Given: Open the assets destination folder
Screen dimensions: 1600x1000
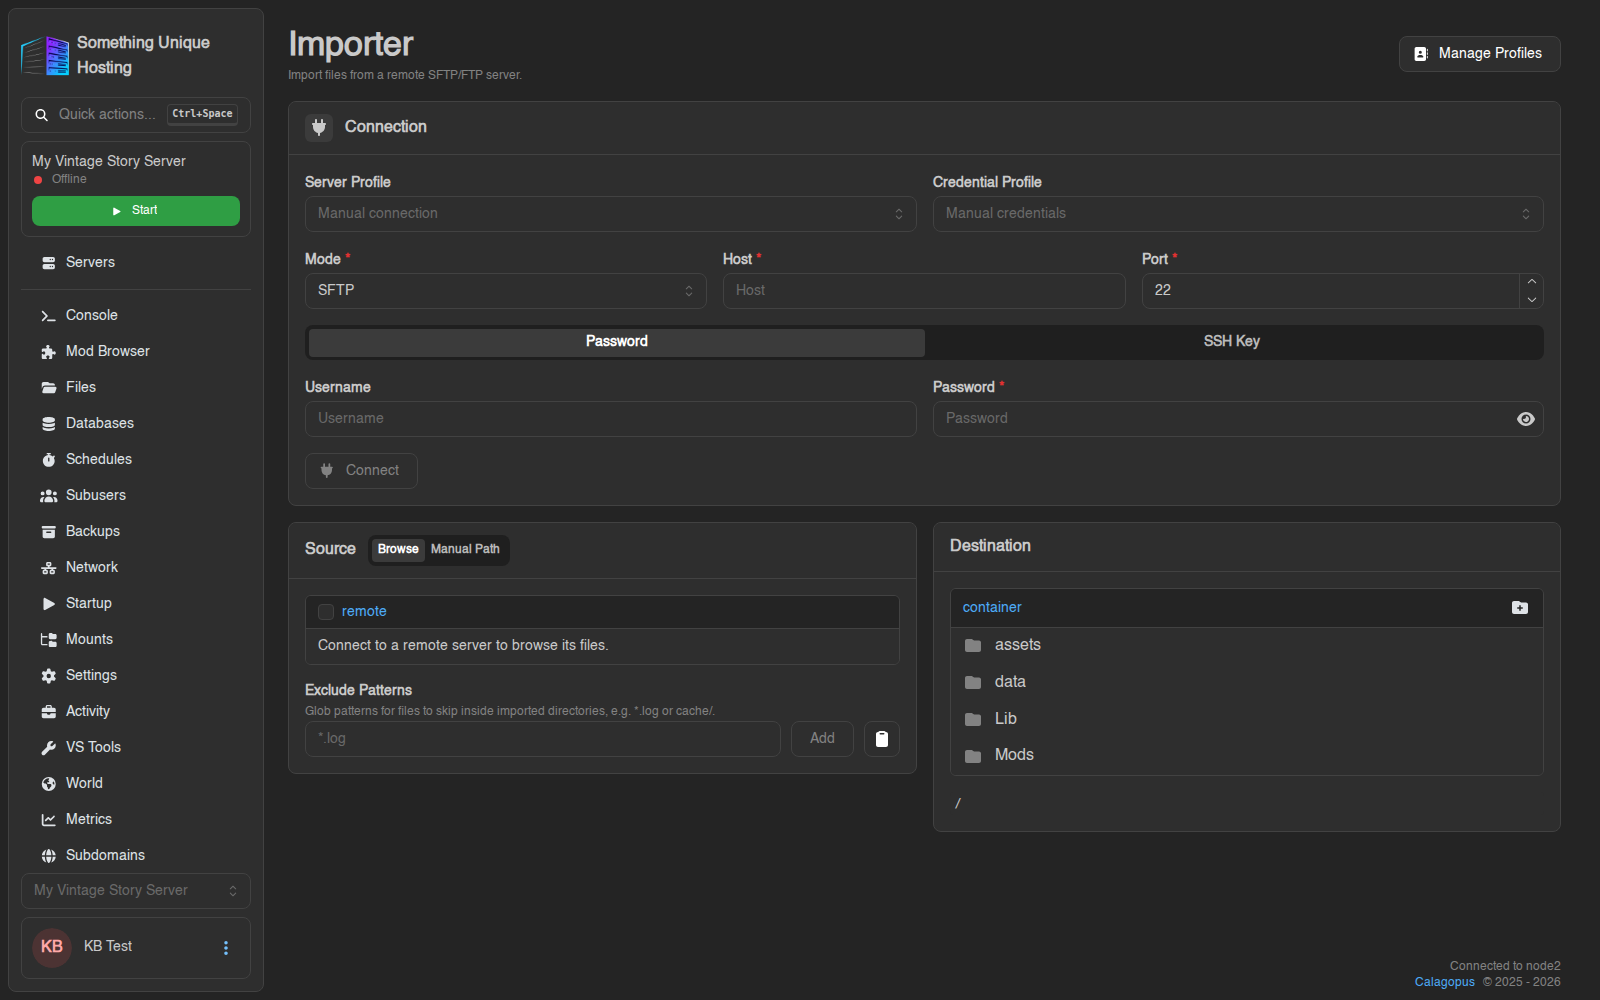Looking at the screenshot, I should click(x=1246, y=646).
